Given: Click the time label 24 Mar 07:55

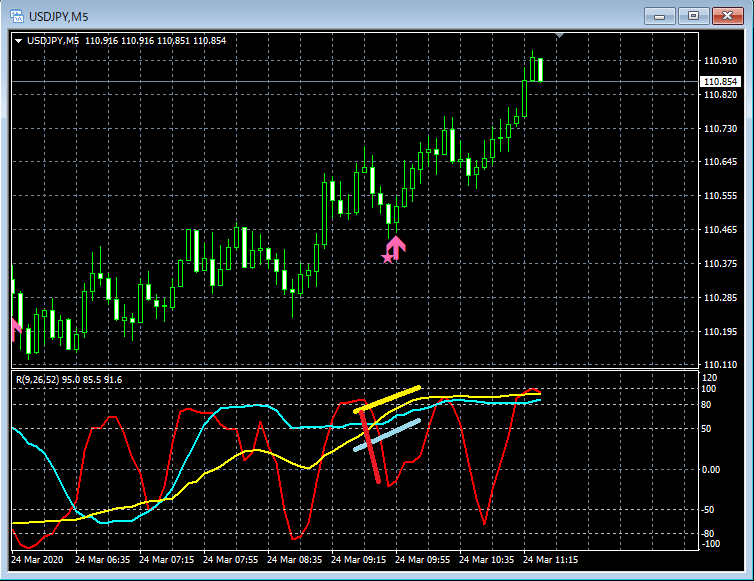Looking at the screenshot, I should [230, 560].
